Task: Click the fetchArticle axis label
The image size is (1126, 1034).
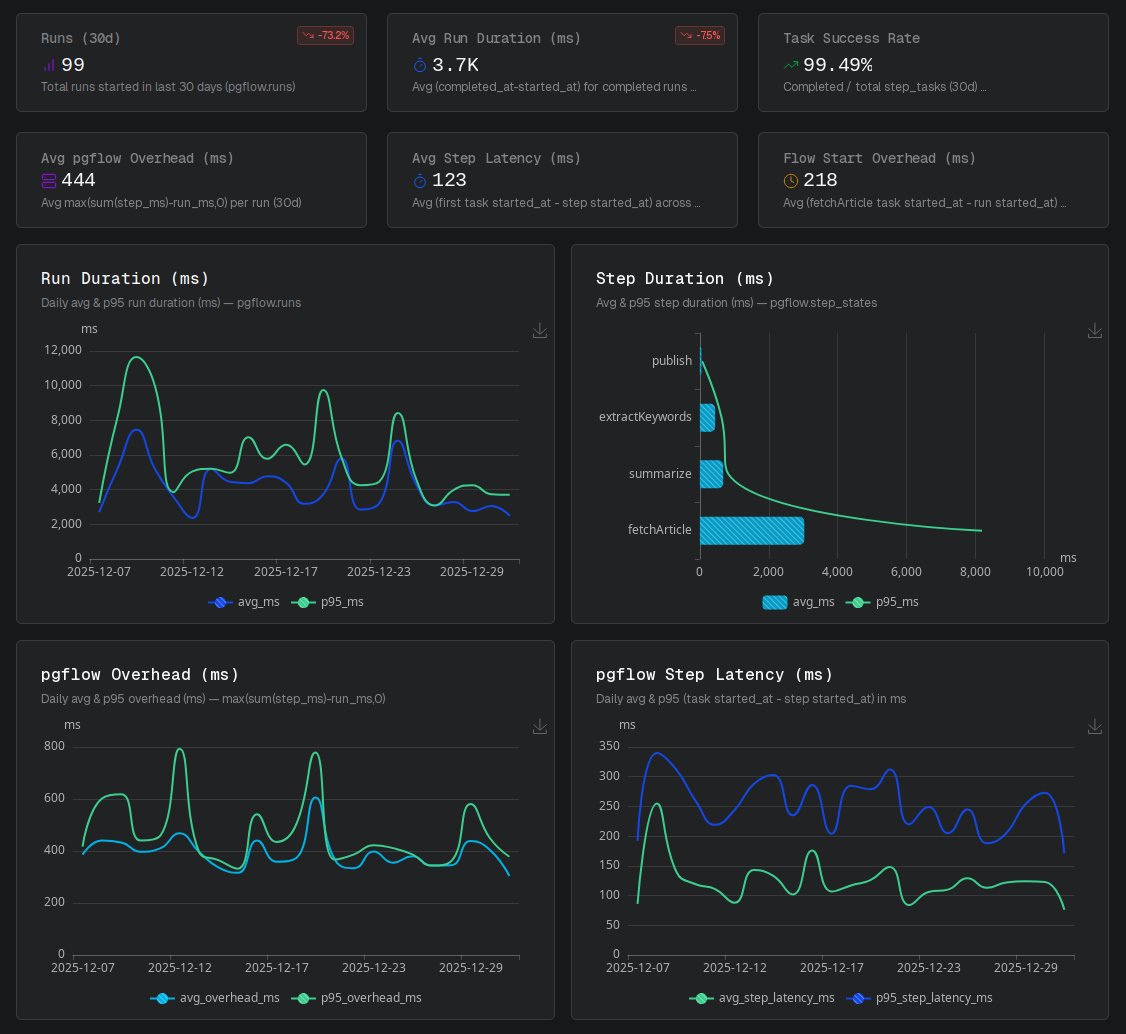Action: pyautogui.click(x=659, y=529)
